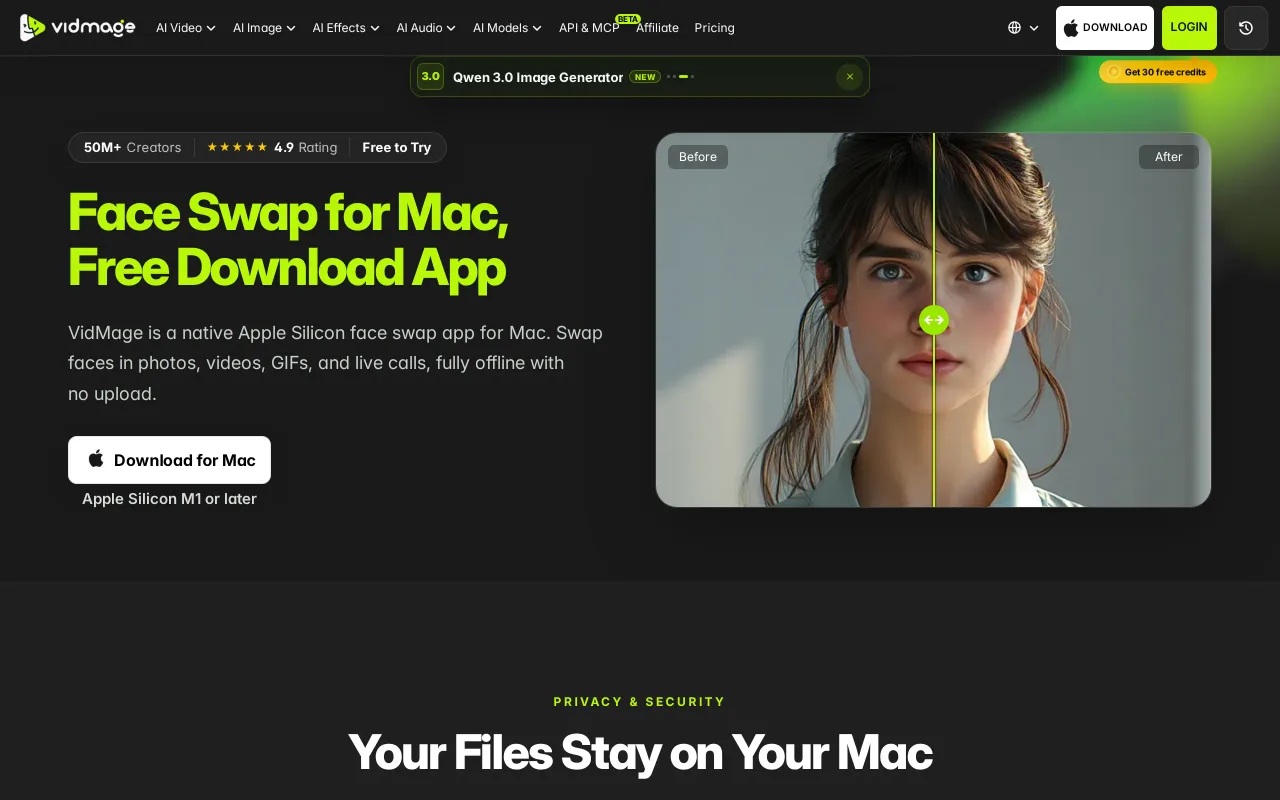1280x800 pixels.
Task: Open the Qwen 3.0 Image Generator banner
Action: click(x=640, y=77)
